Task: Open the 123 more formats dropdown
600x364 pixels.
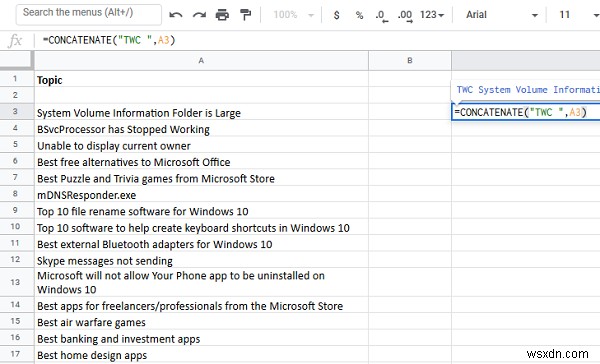Action: [432, 15]
